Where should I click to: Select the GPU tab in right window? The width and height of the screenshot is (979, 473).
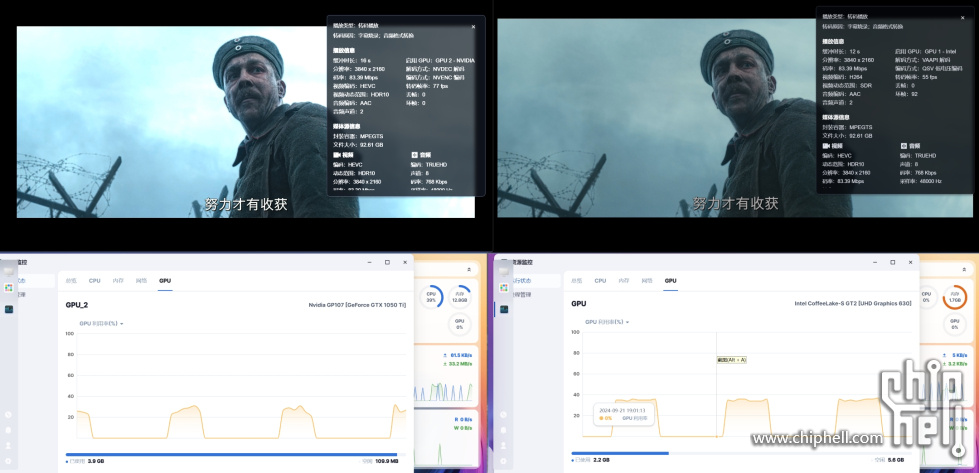point(671,281)
